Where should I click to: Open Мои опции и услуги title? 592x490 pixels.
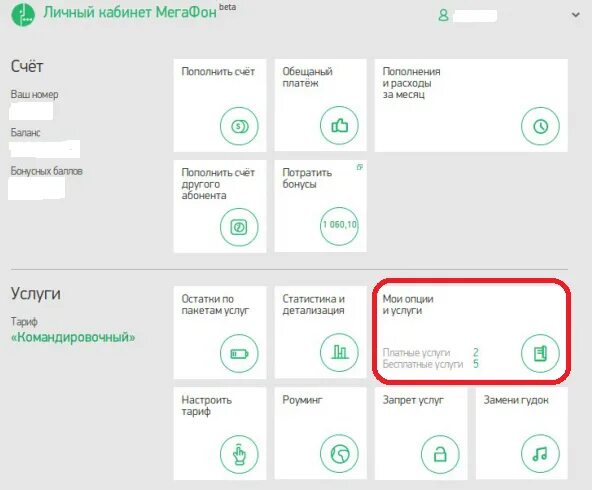coord(408,305)
